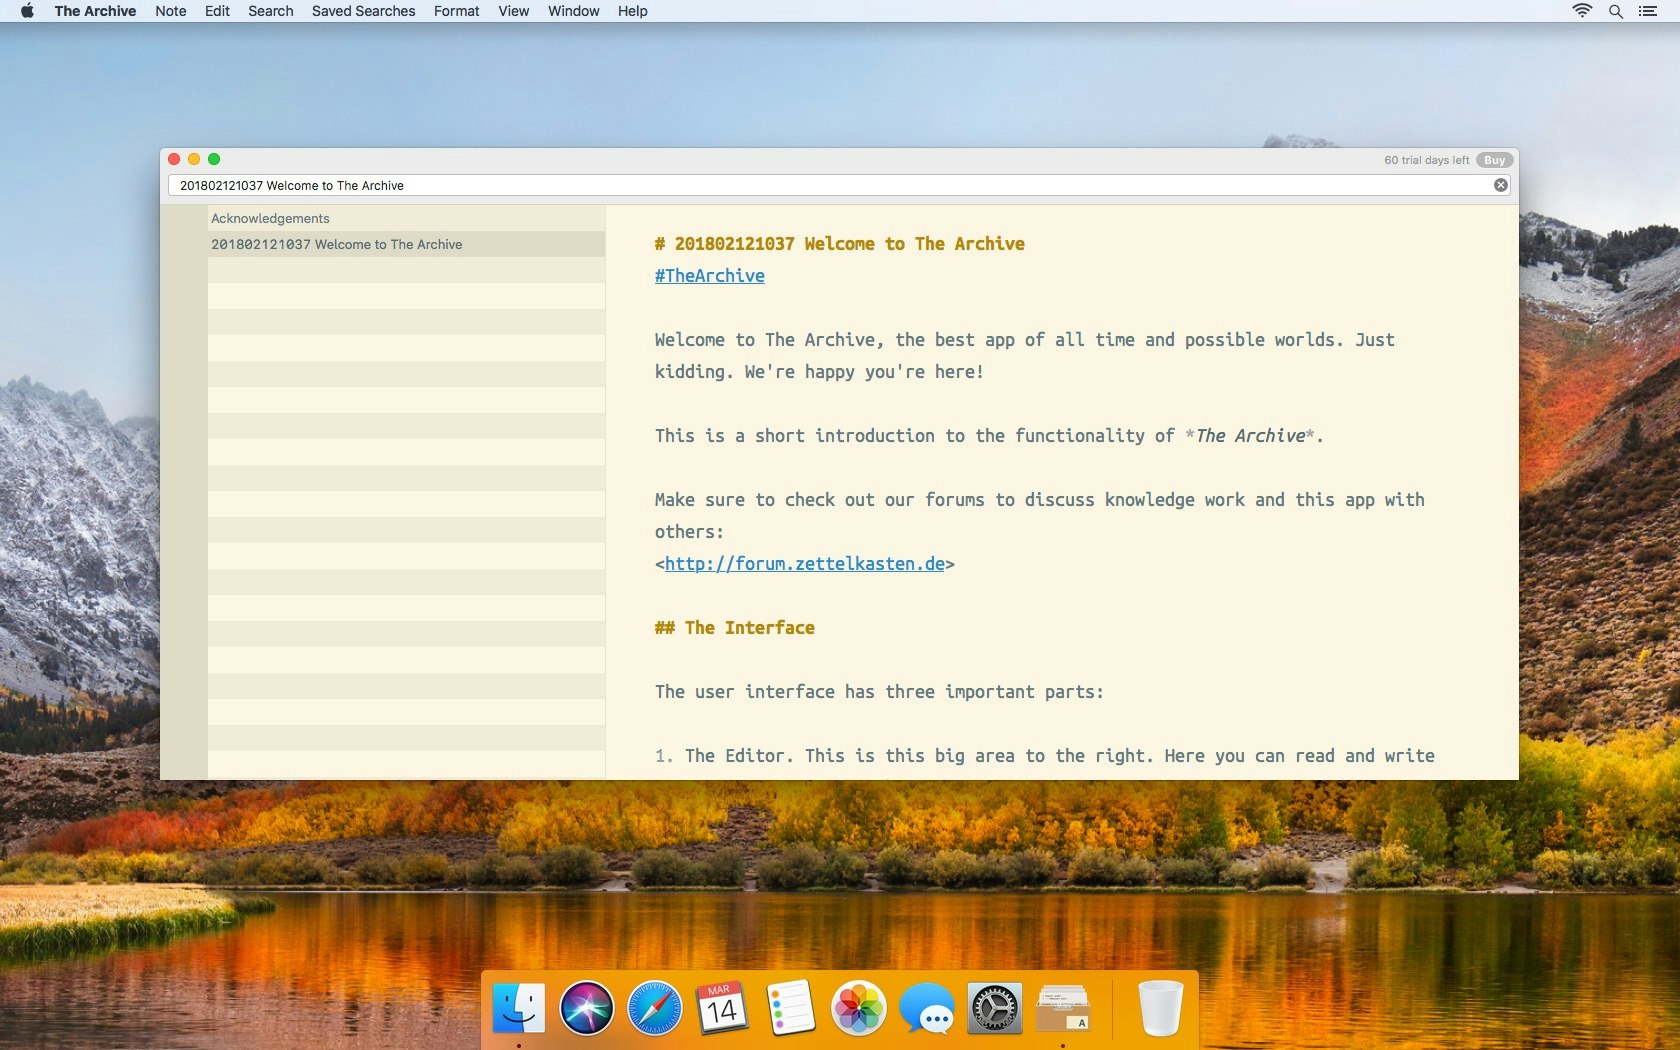Clear the search field with the X icon
The image size is (1680, 1050).
point(1500,185)
